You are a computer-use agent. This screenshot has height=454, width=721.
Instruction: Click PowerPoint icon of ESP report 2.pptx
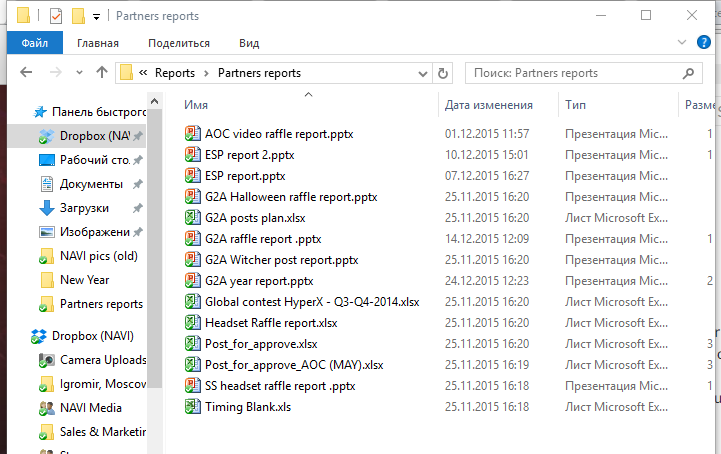(x=193, y=155)
